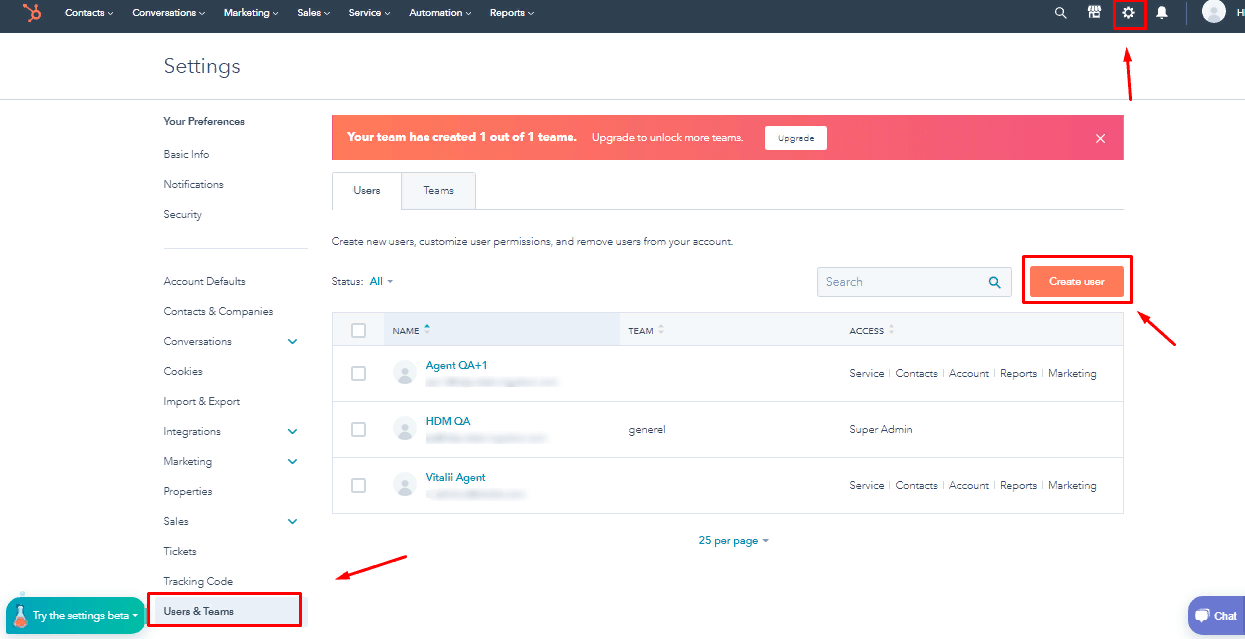Change the 25 per page setting

[734, 541]
